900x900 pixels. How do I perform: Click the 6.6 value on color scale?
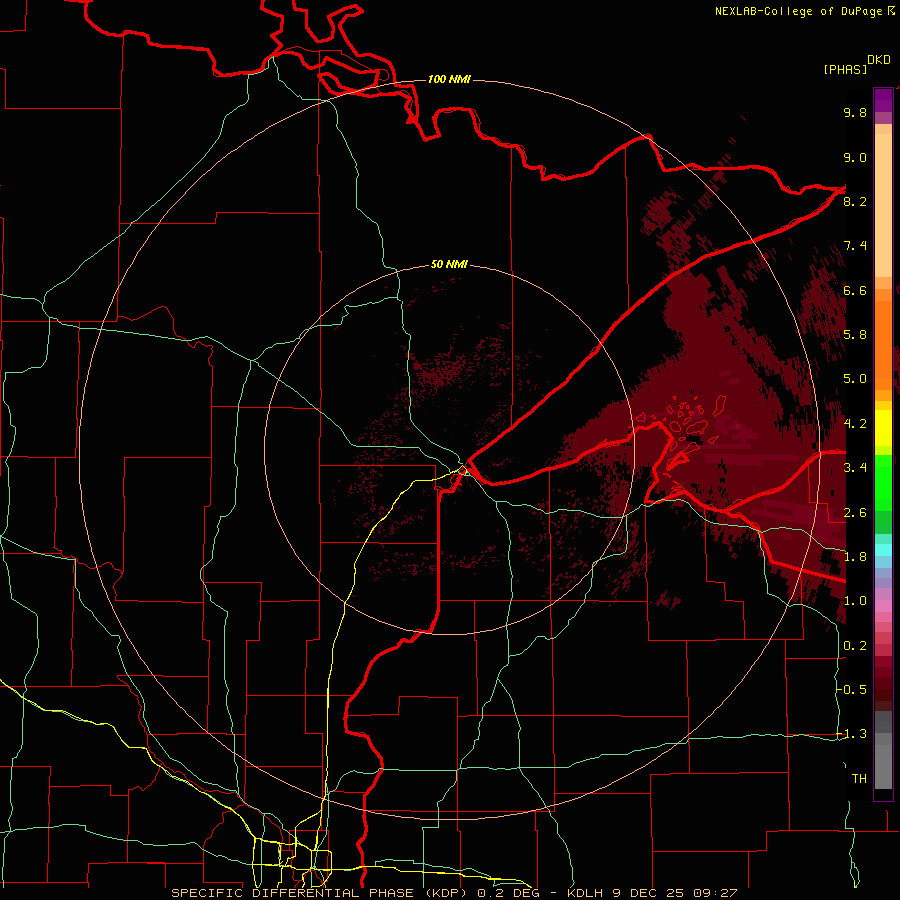[x=855, y=290]
